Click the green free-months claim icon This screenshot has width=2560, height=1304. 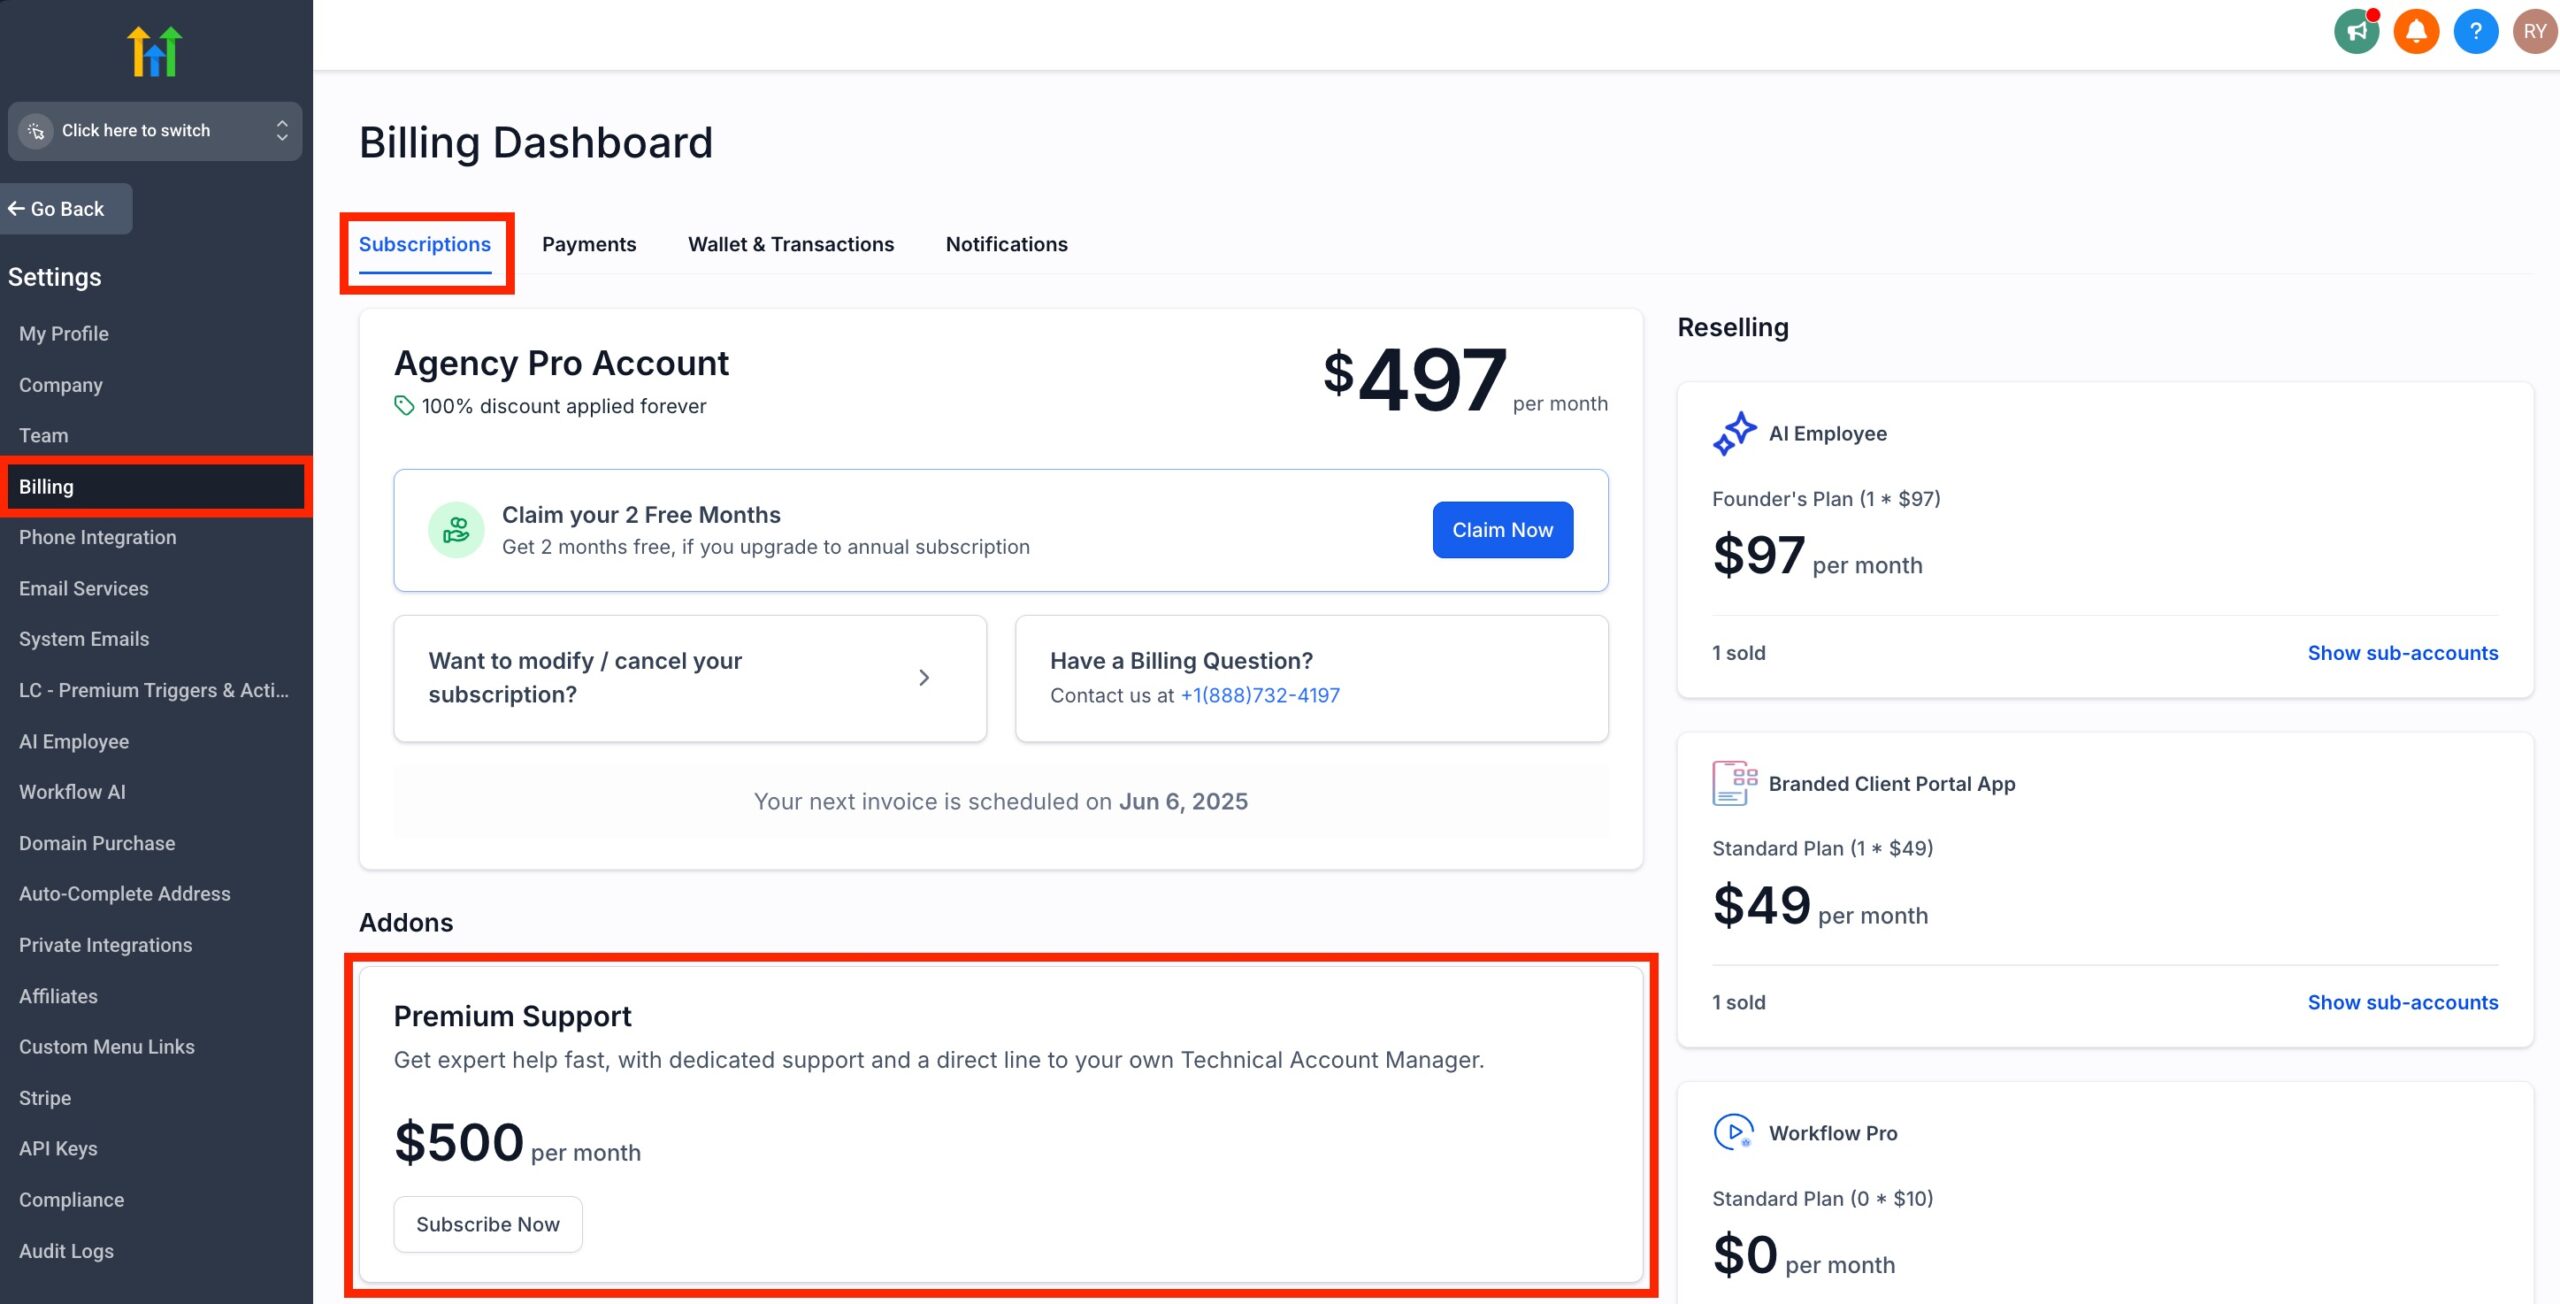[456, 530]
